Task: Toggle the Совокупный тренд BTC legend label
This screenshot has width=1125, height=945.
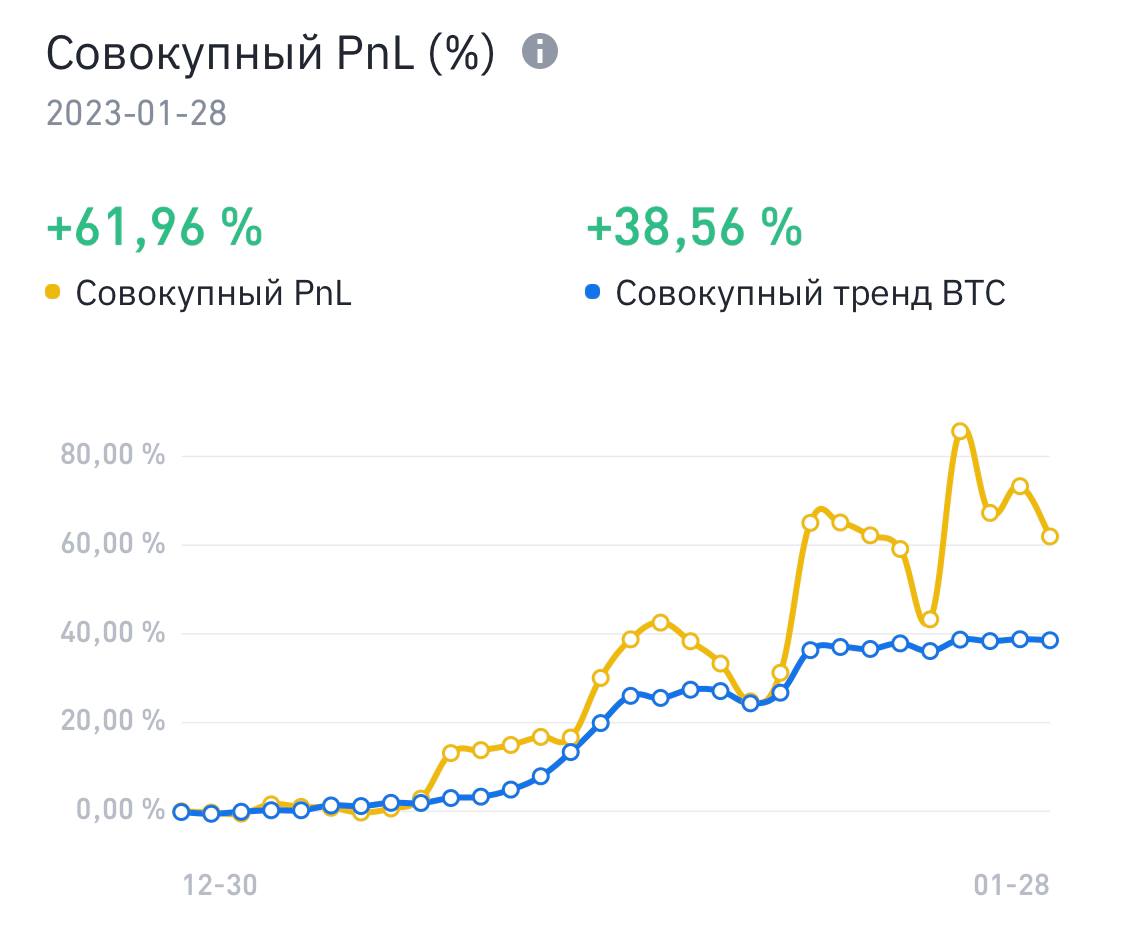Action: [x=810, y=293]
